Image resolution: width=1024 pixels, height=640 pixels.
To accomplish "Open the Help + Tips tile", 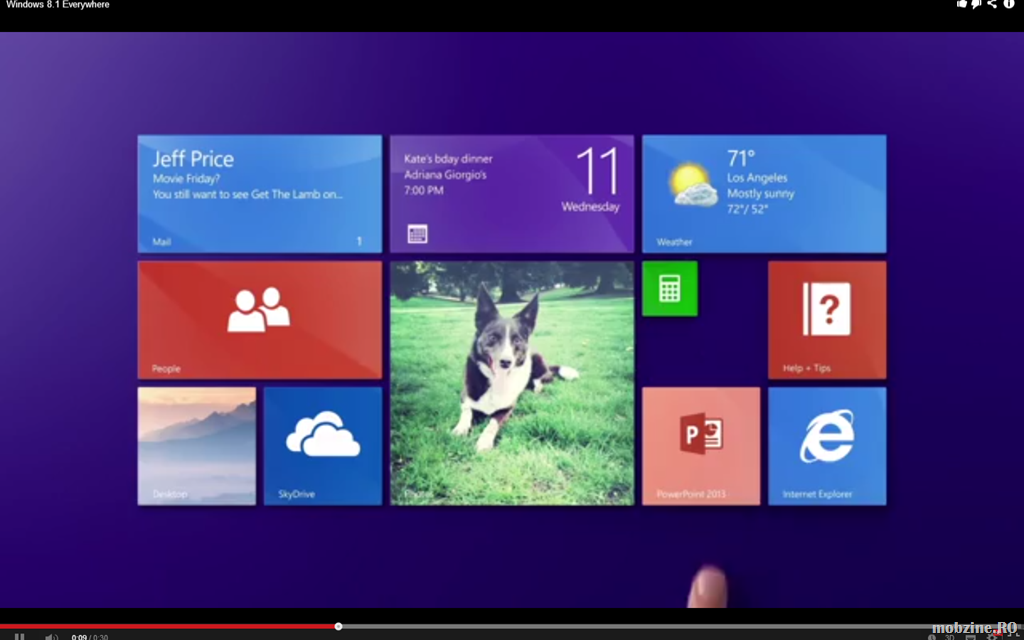I will [827, 320].
